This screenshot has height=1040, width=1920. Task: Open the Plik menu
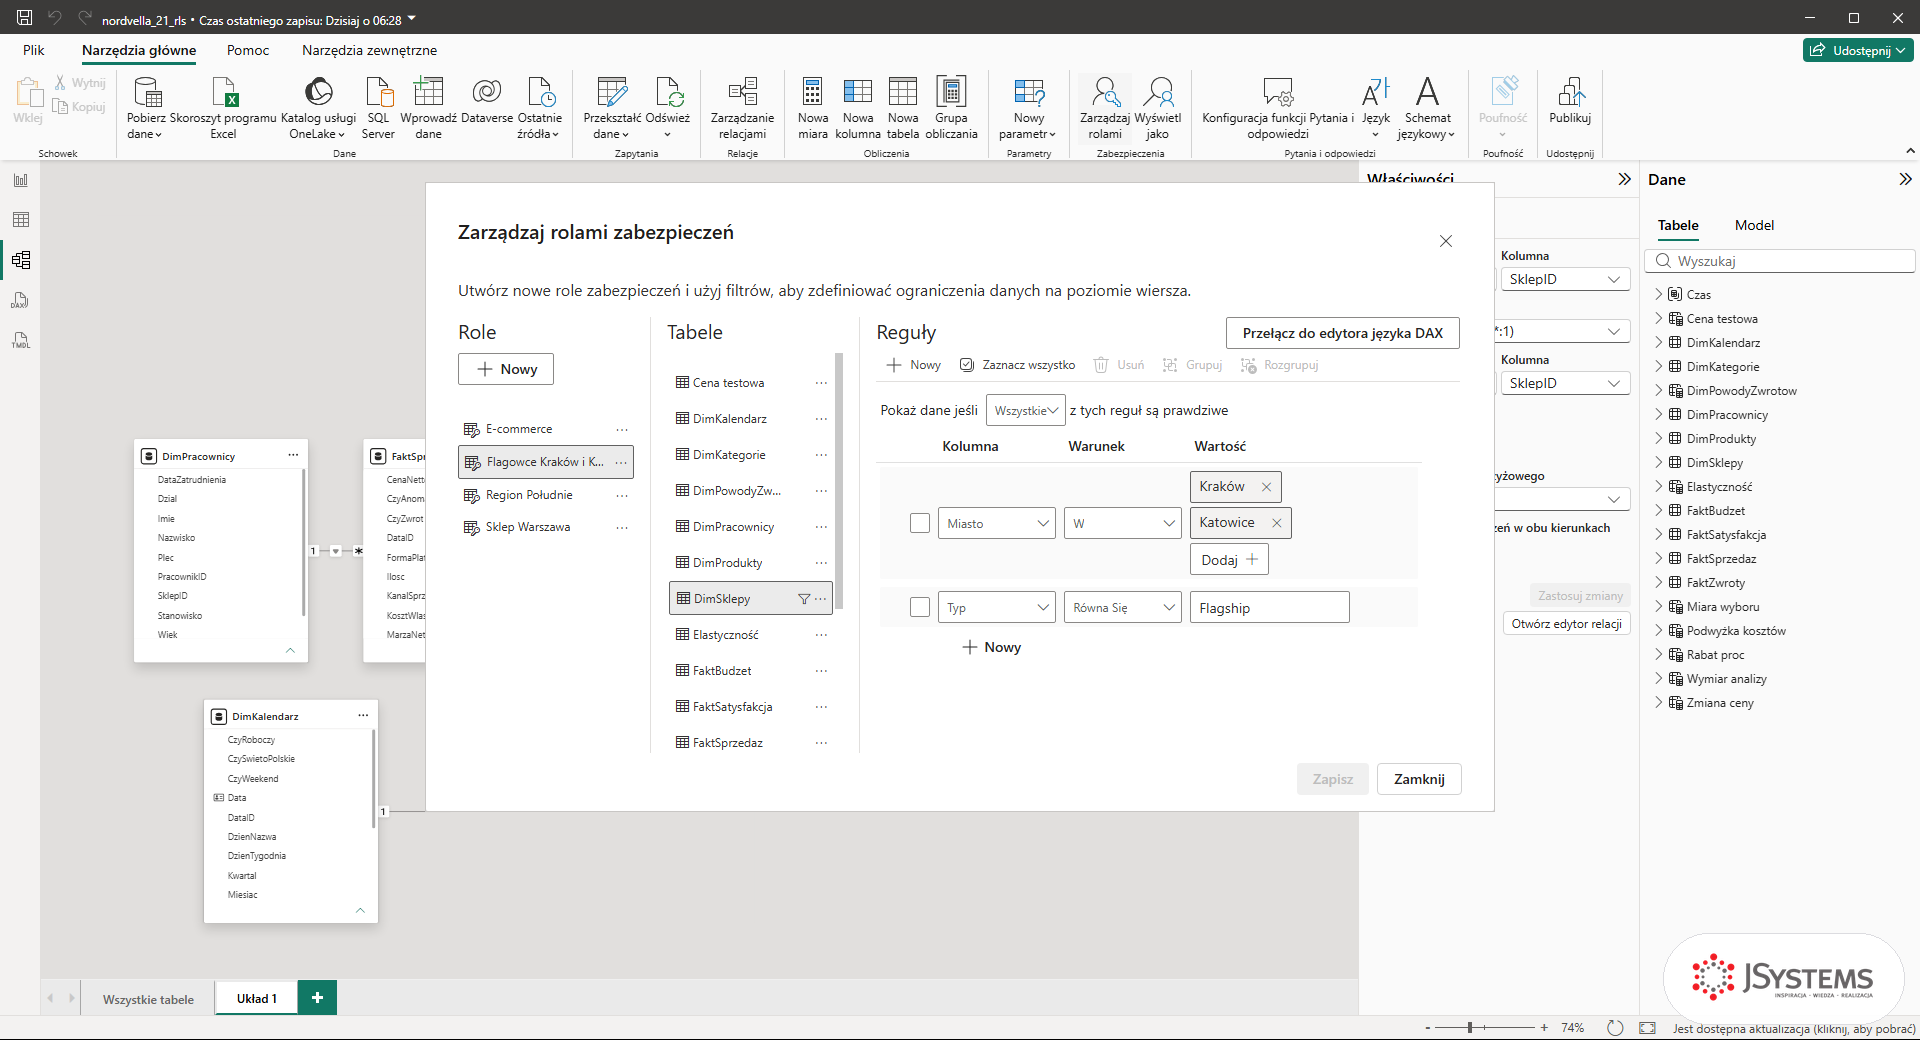34,50
